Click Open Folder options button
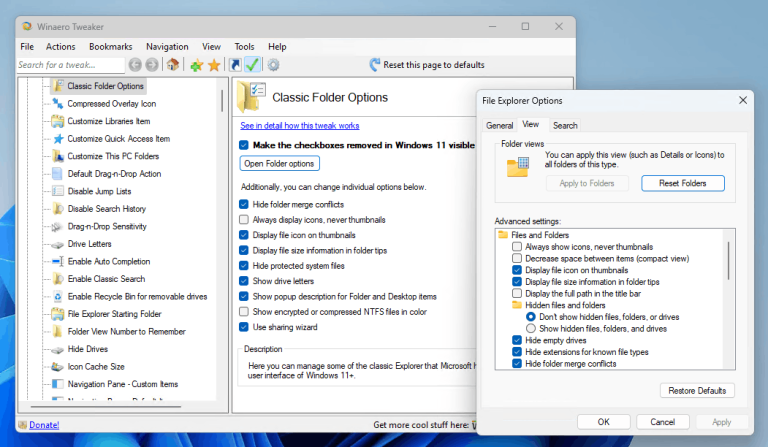Image resolution: width=768 pixels, height=447 pixels. (279, 164)
